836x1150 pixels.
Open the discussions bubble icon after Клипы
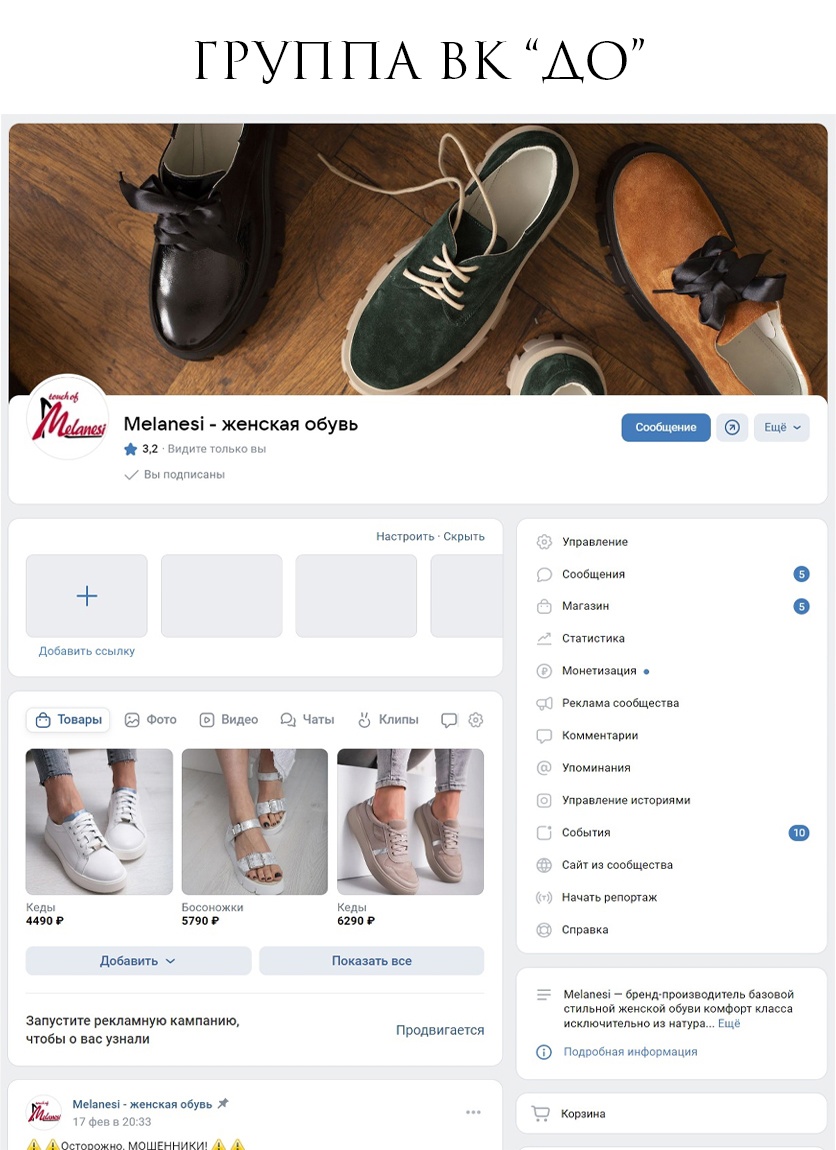tap(449, 720)
